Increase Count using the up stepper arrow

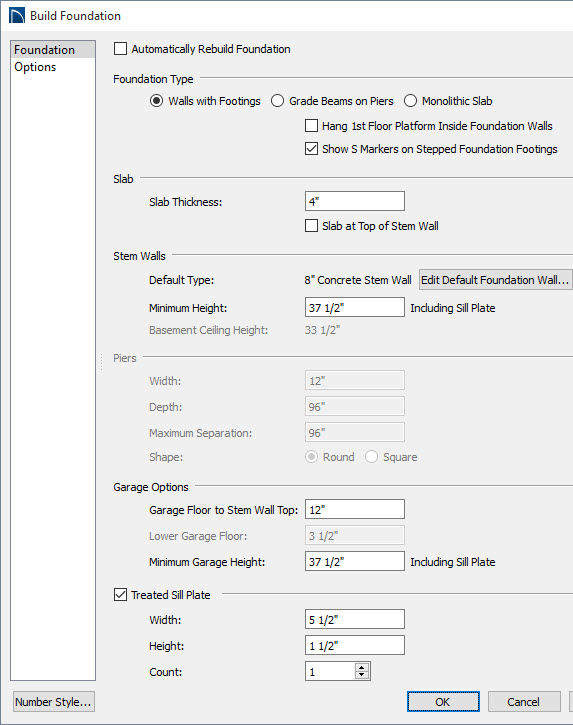(x=362, y=667)
